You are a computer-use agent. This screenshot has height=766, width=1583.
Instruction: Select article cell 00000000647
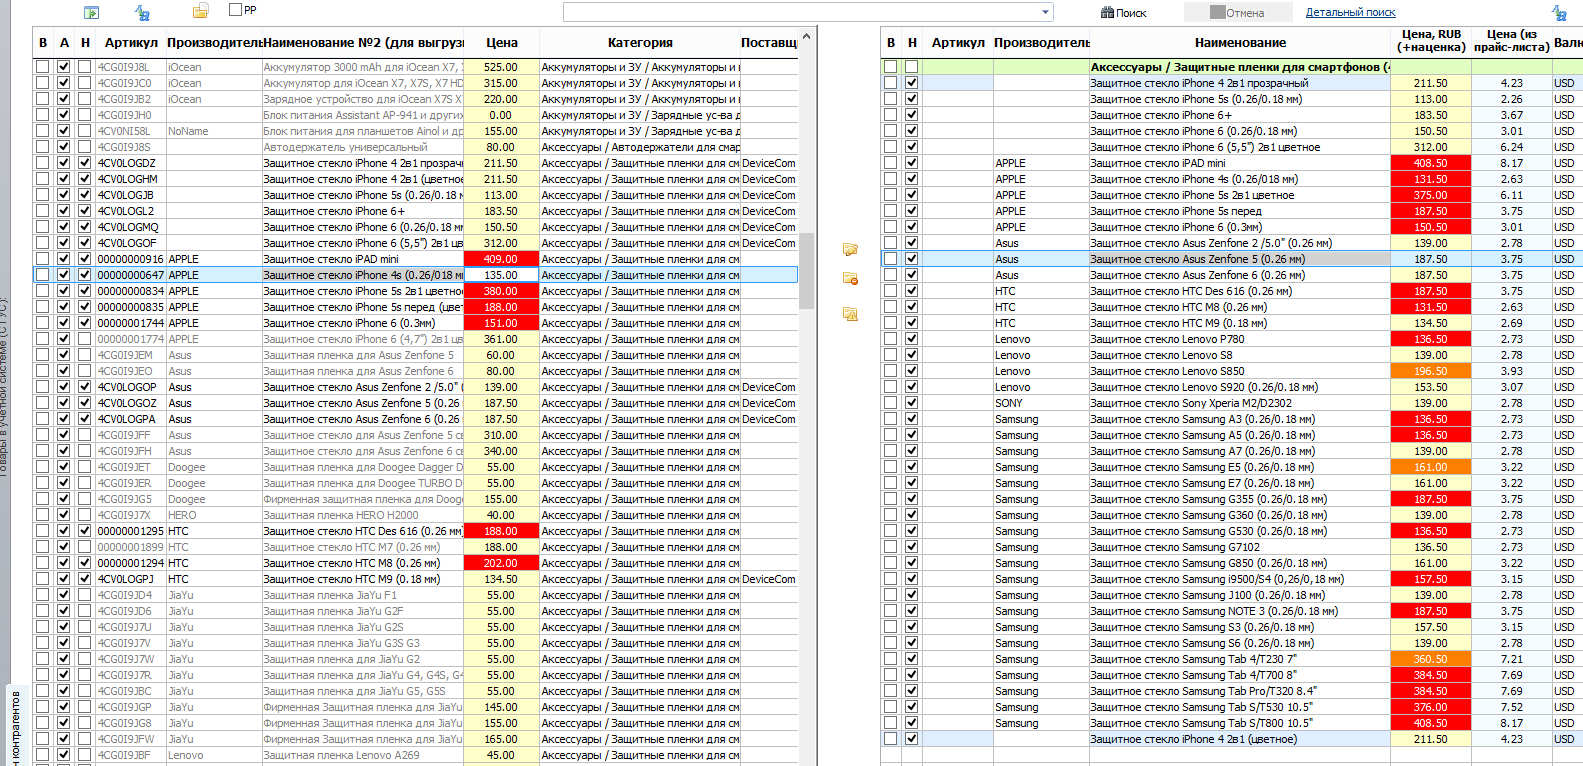point(130,275)
